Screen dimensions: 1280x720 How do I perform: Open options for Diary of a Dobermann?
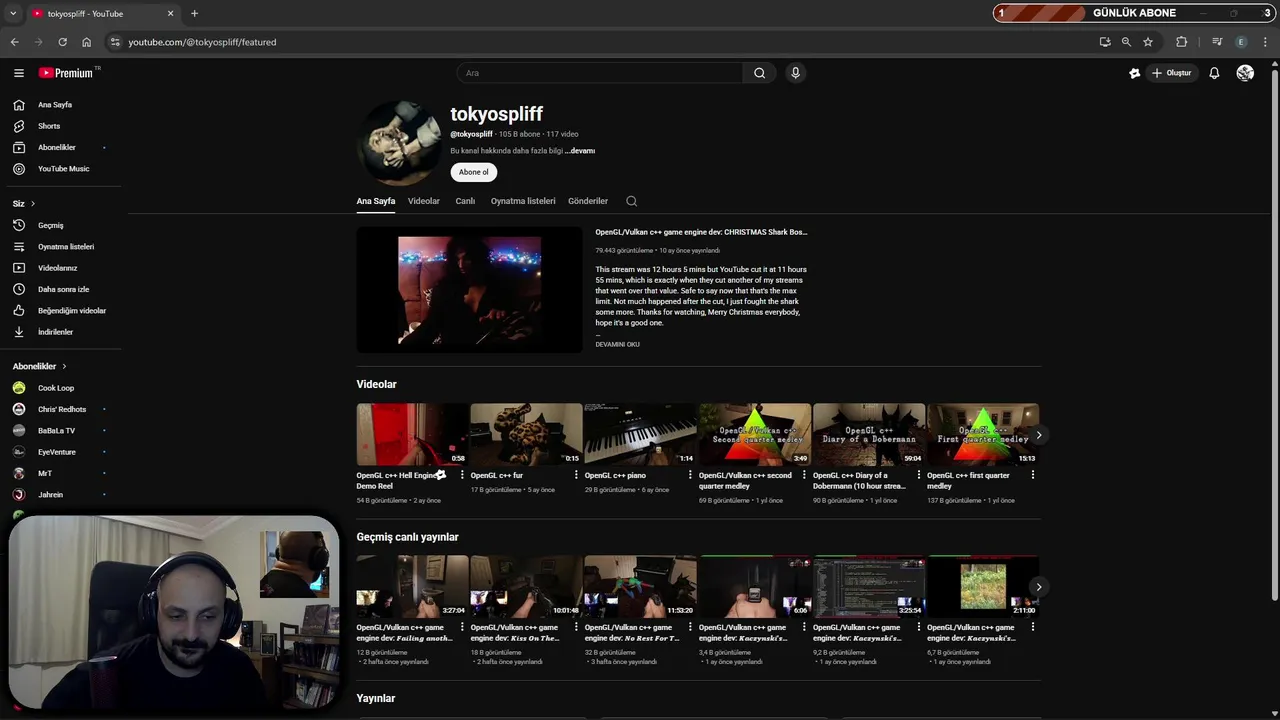click(x=918, y=475)
